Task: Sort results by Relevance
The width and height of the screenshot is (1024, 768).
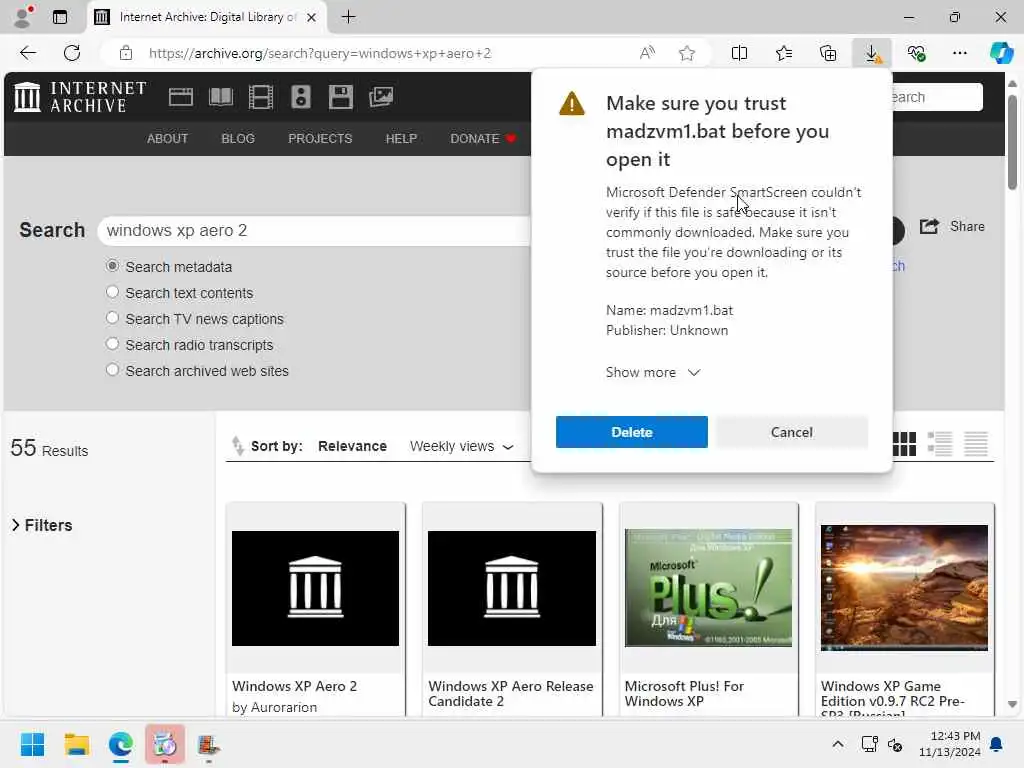Action: 352,446
